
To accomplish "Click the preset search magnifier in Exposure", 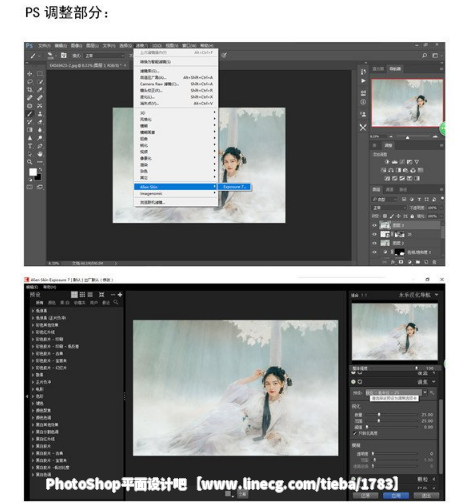I will click(116, 302).
